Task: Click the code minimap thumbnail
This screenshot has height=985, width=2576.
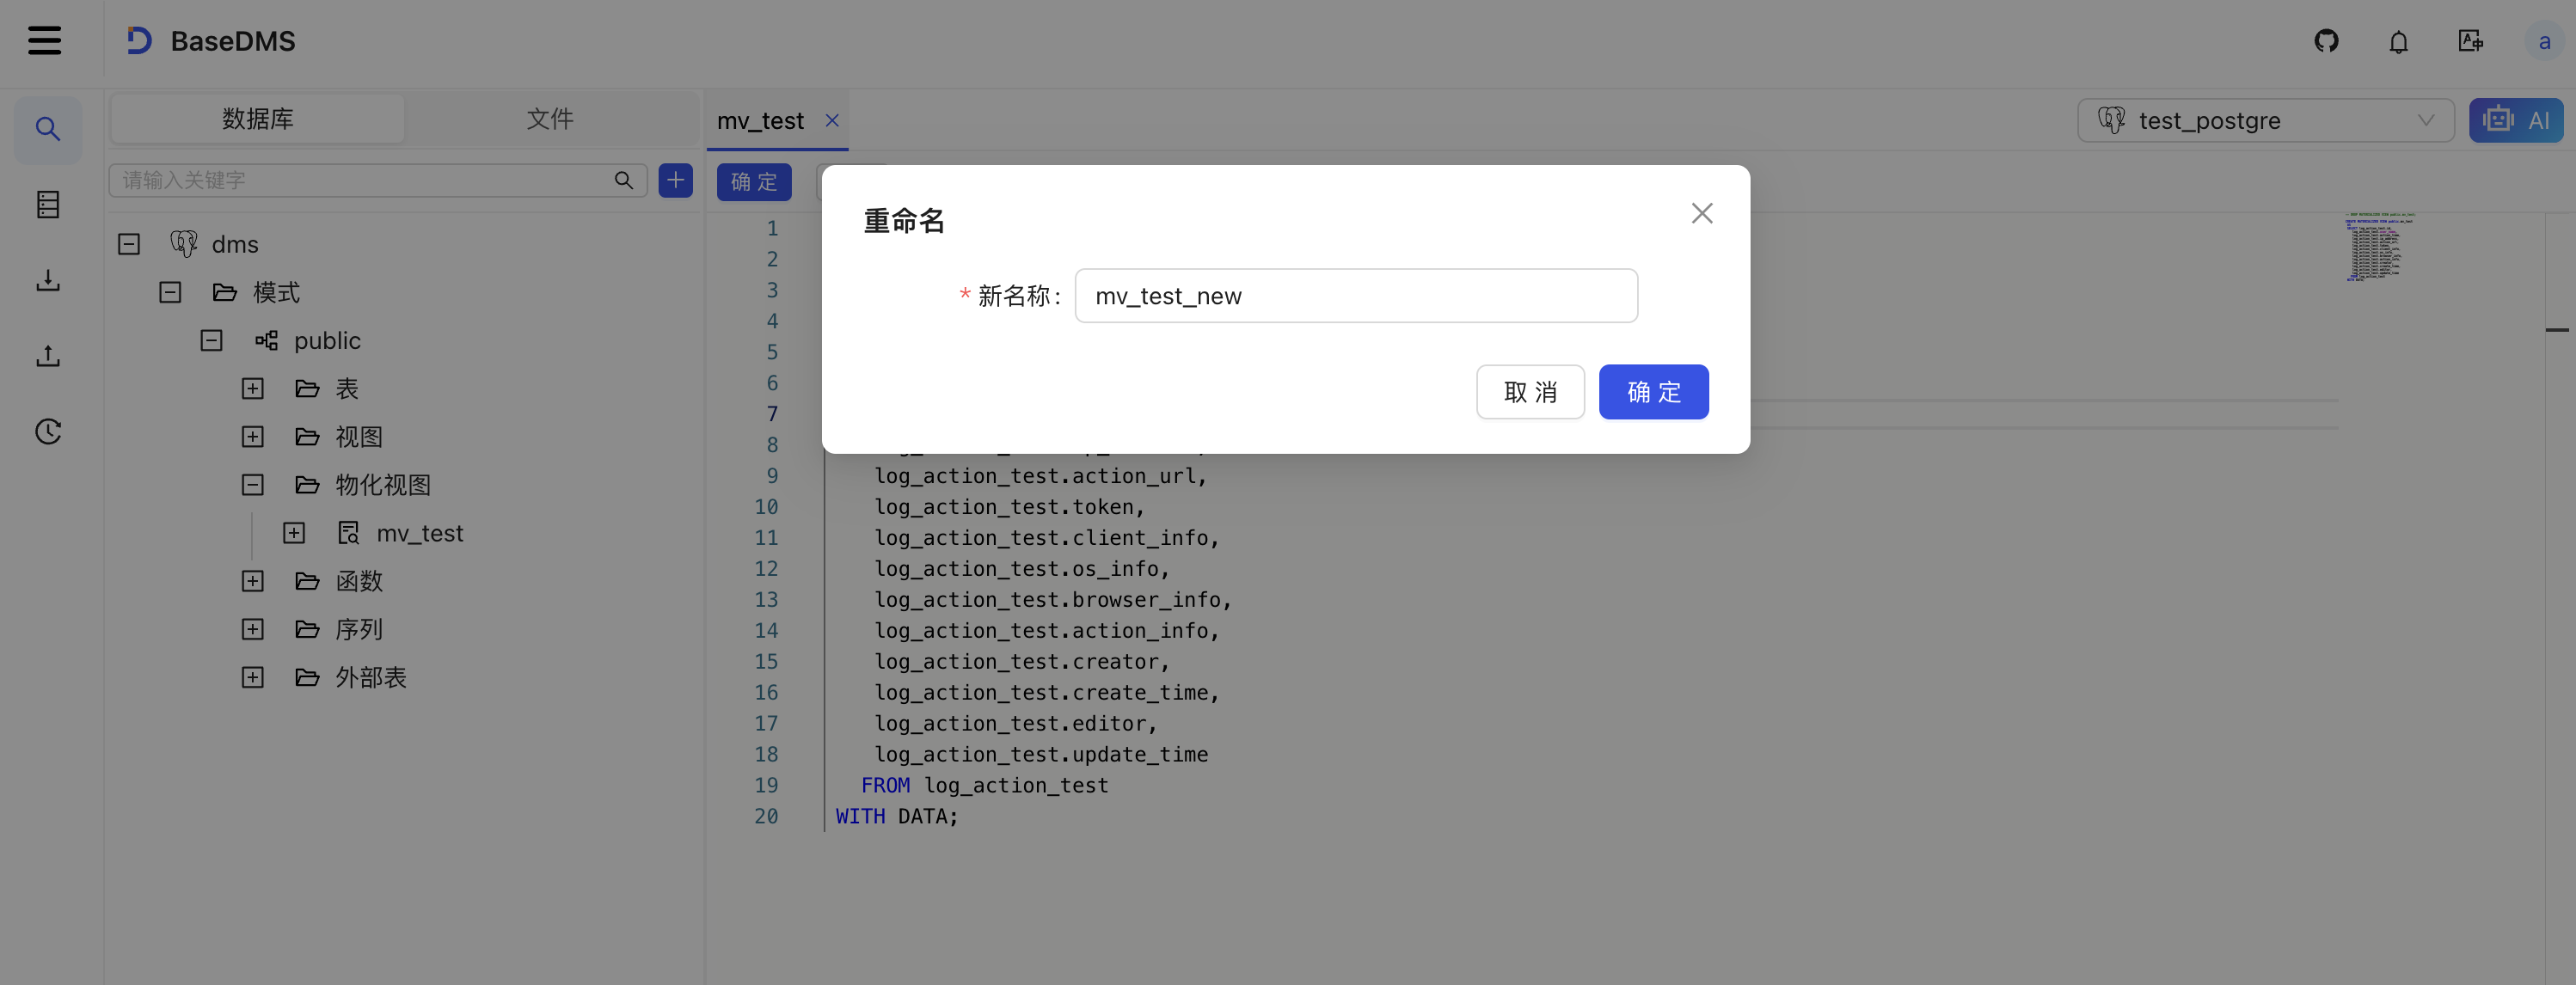Action: pyautogui.click(x=2379, y=247)
